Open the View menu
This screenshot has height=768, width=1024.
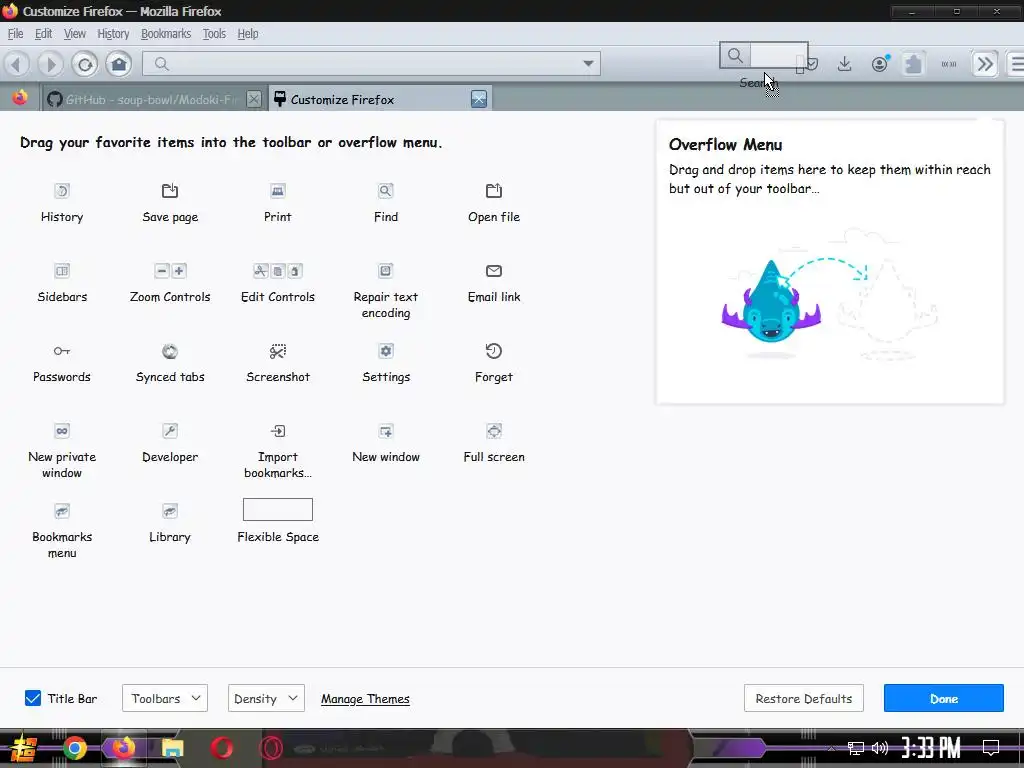click(x=74, y=34)
